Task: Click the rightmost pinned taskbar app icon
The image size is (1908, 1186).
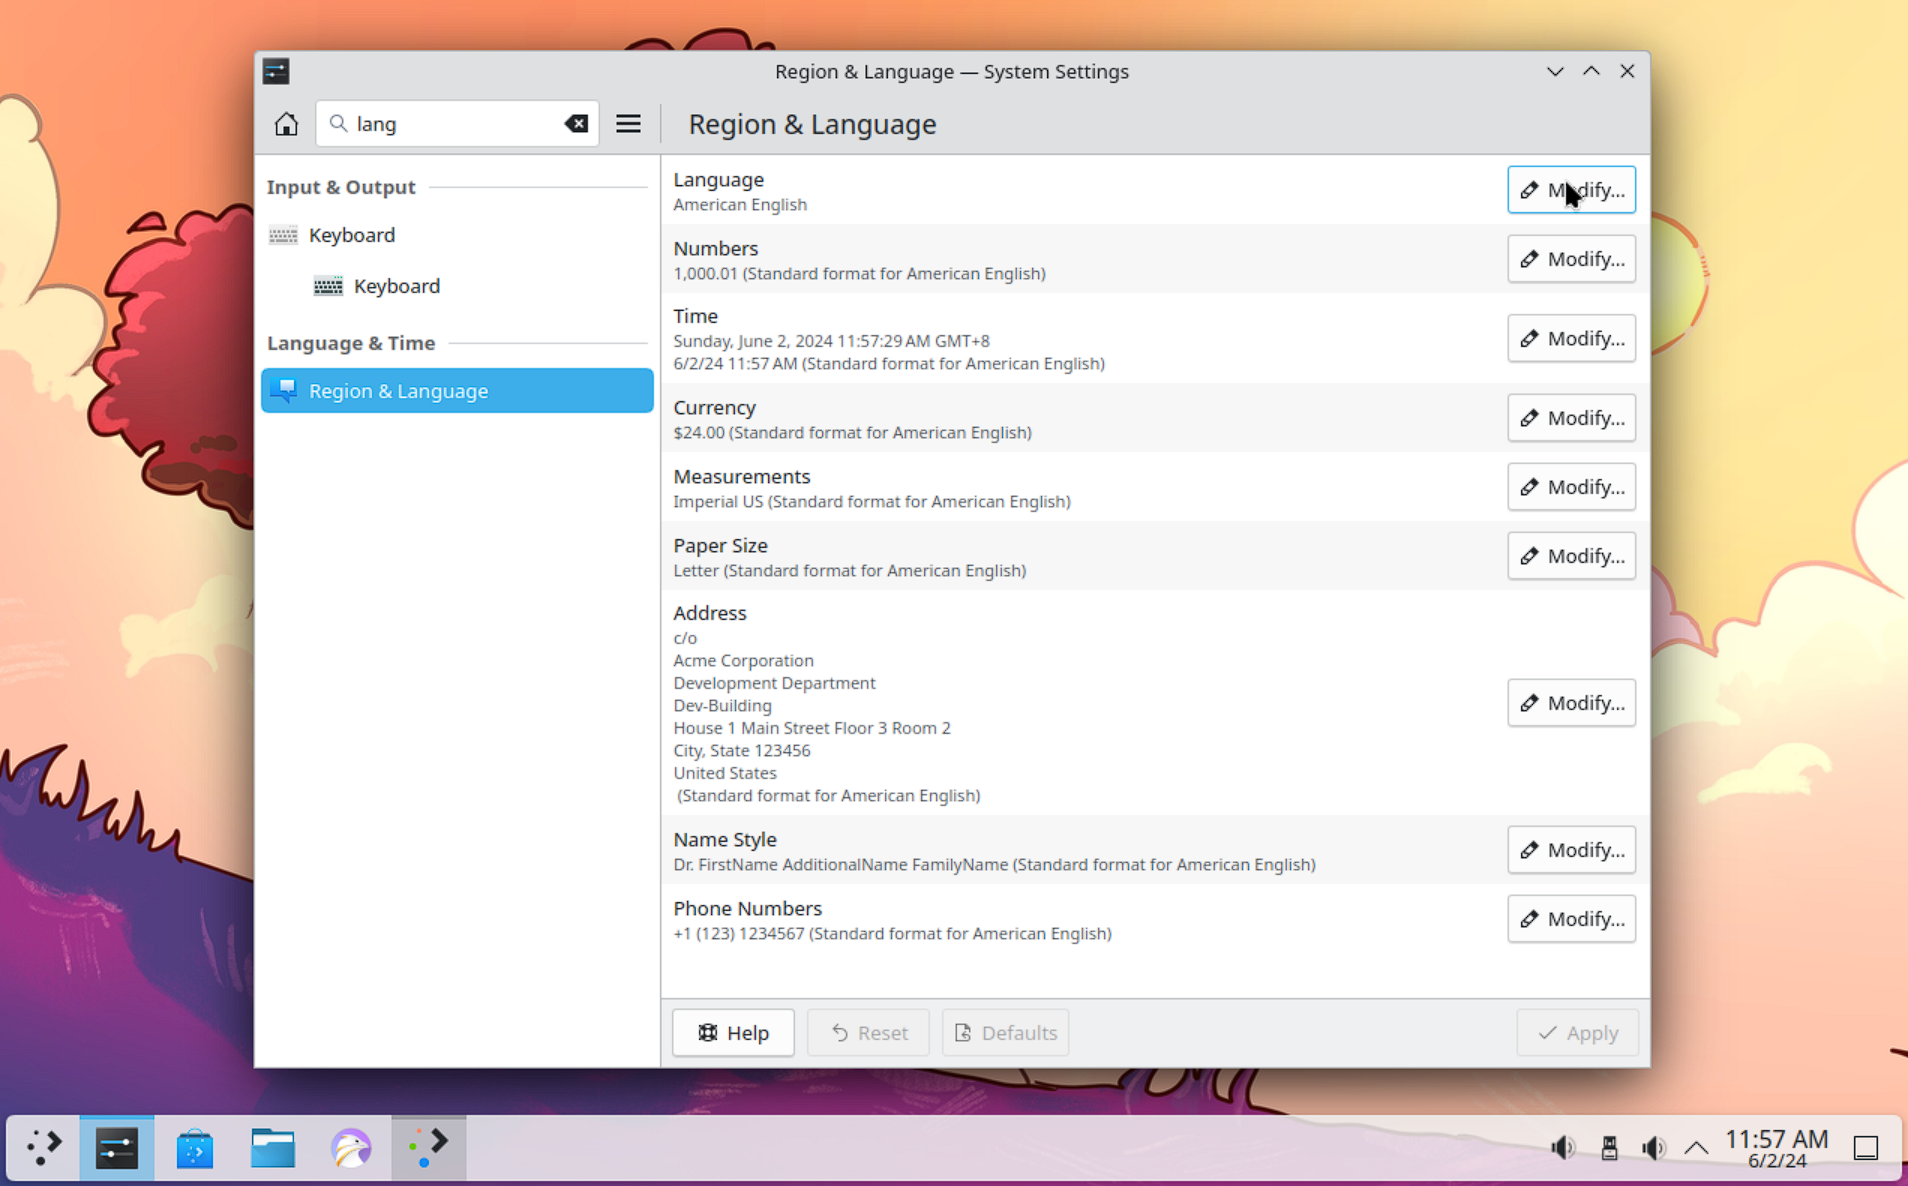Action: [x=429, y=1148]
